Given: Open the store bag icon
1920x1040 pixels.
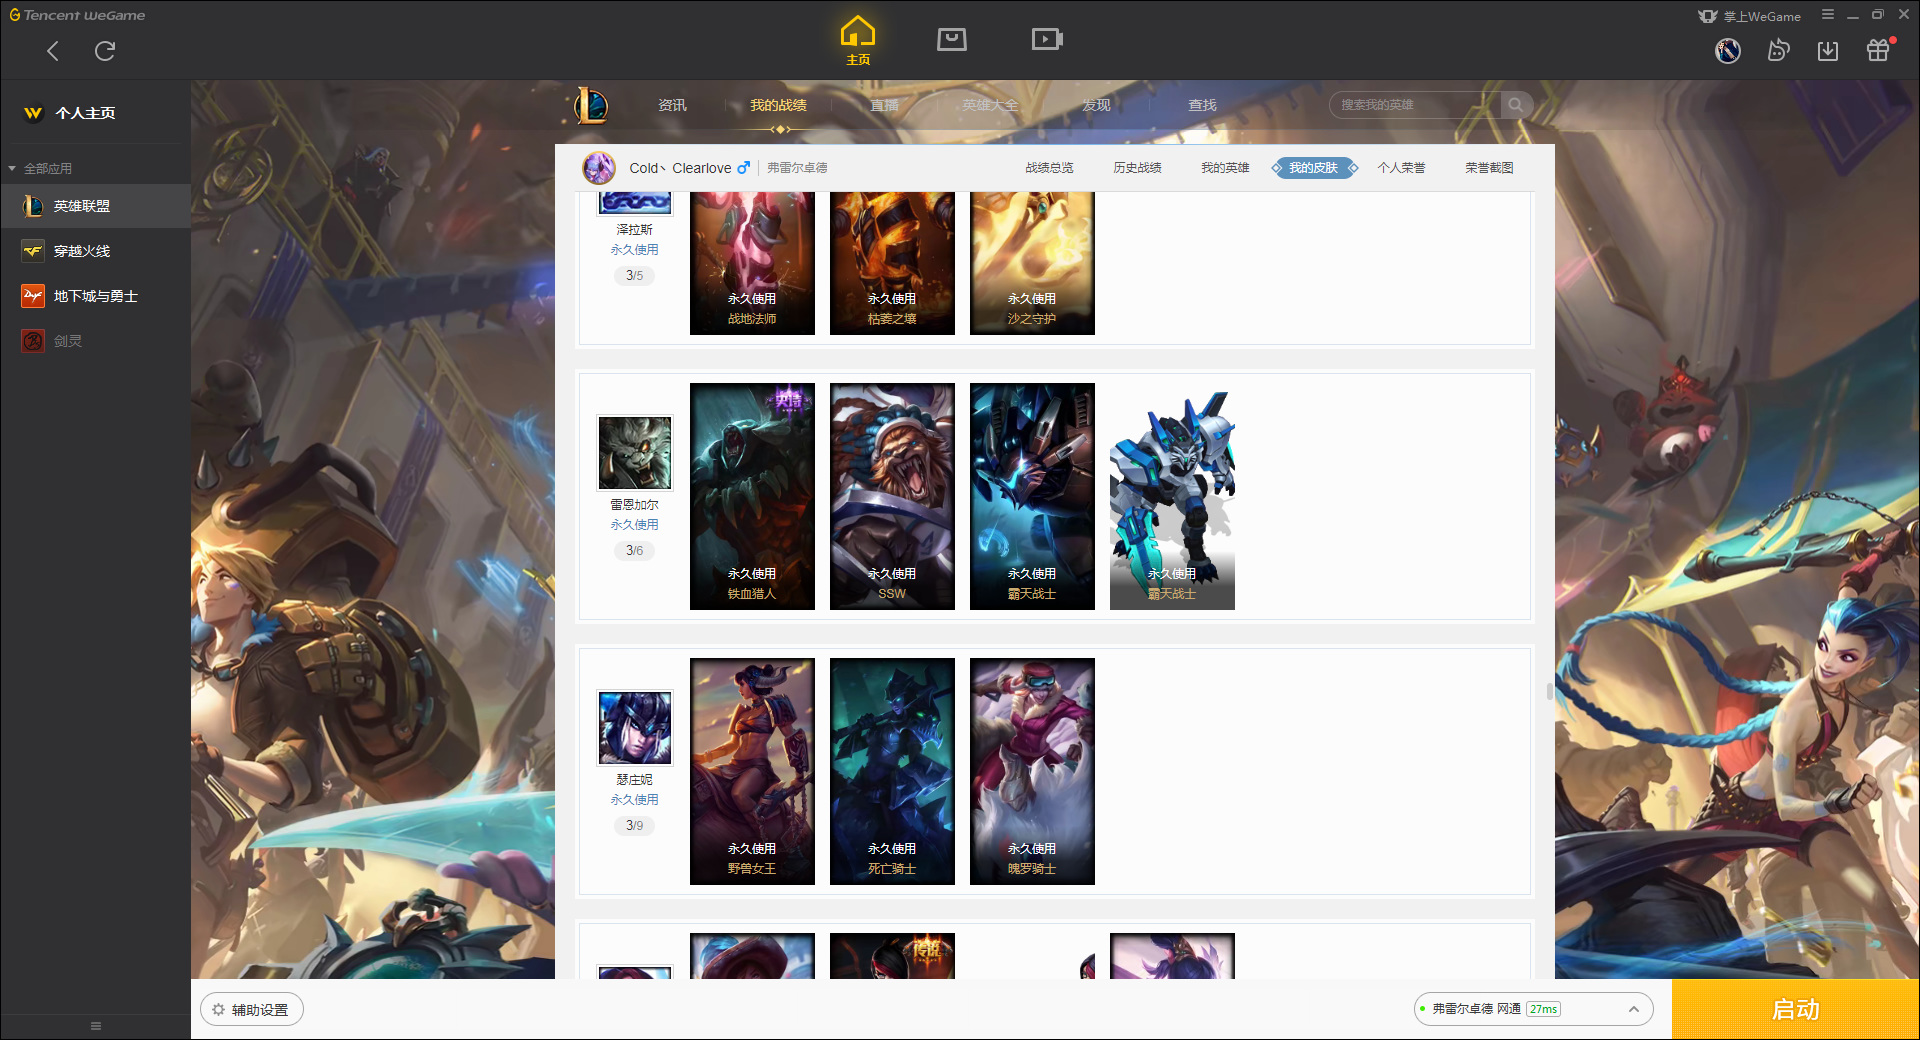Looking at the screenshot, I should pos(952,39).
